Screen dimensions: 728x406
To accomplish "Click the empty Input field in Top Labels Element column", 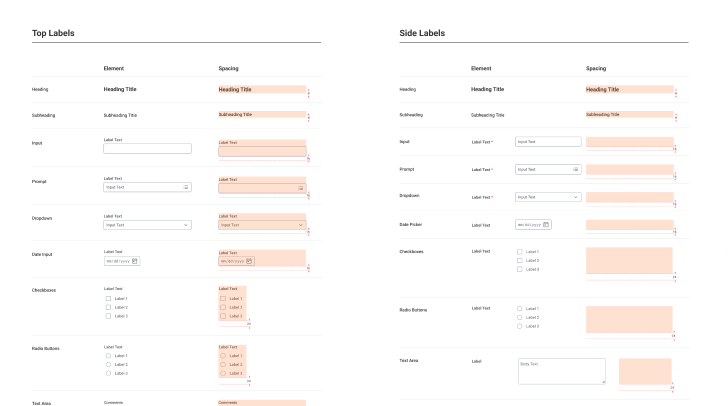I will pyautogui.click(x=147, y=149).
